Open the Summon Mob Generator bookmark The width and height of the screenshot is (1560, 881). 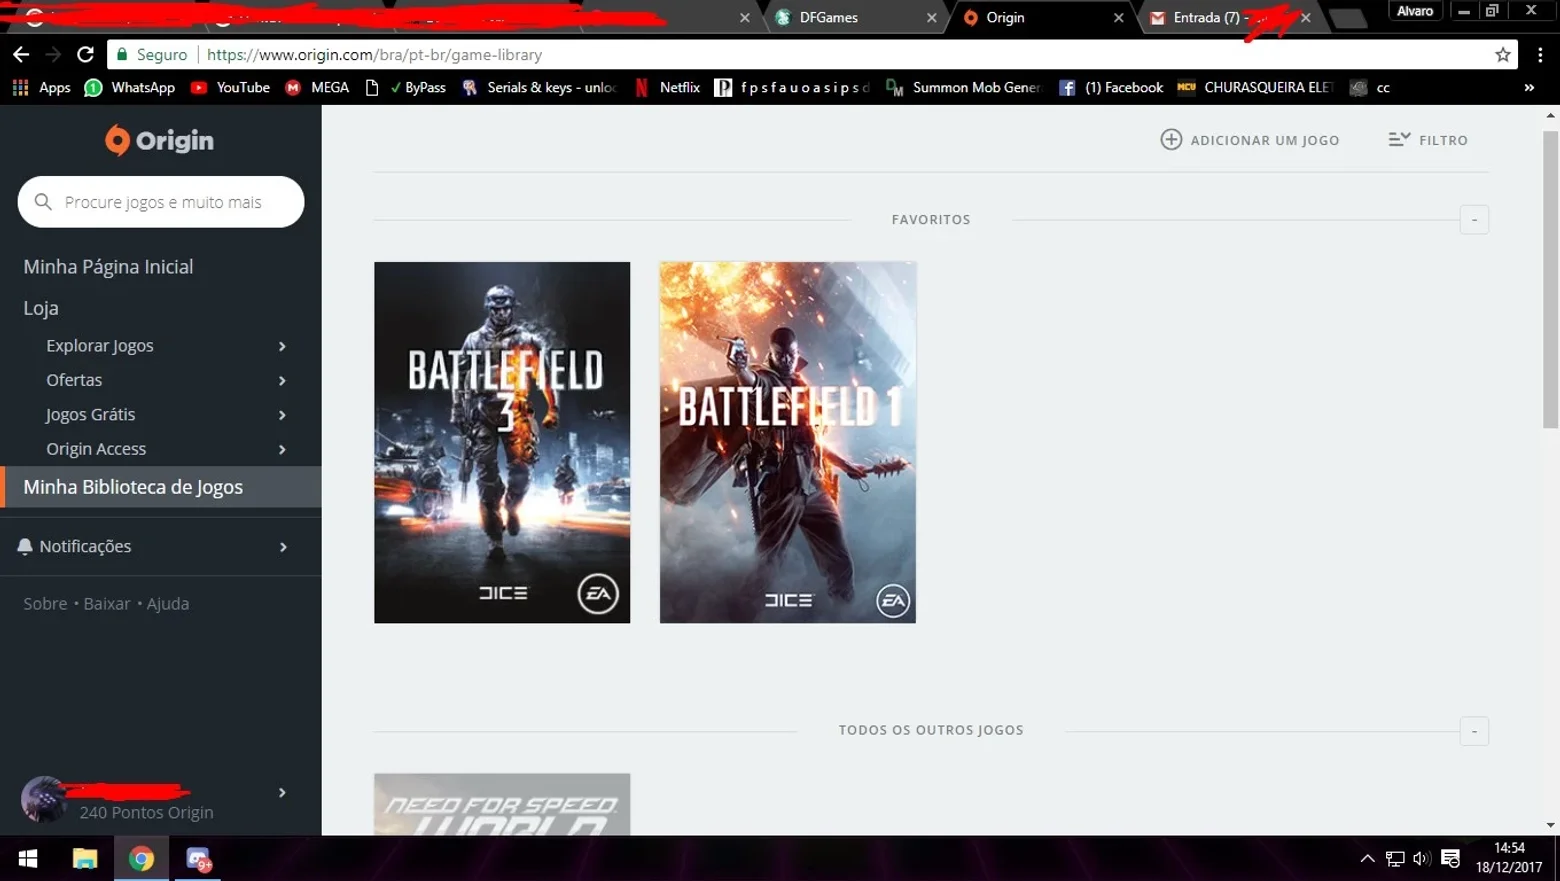pyautogui.click(x=964, y=88)
